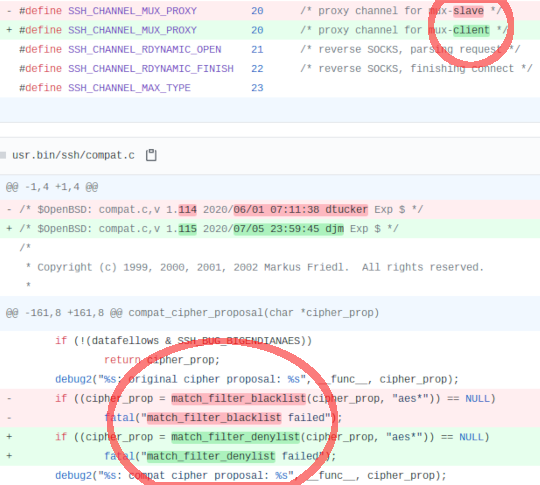The image size is (540, 485).
Task: Click the plus marker on the added SSH_CHANNEL_MUX_PROXY line
Action: point(9,30)
